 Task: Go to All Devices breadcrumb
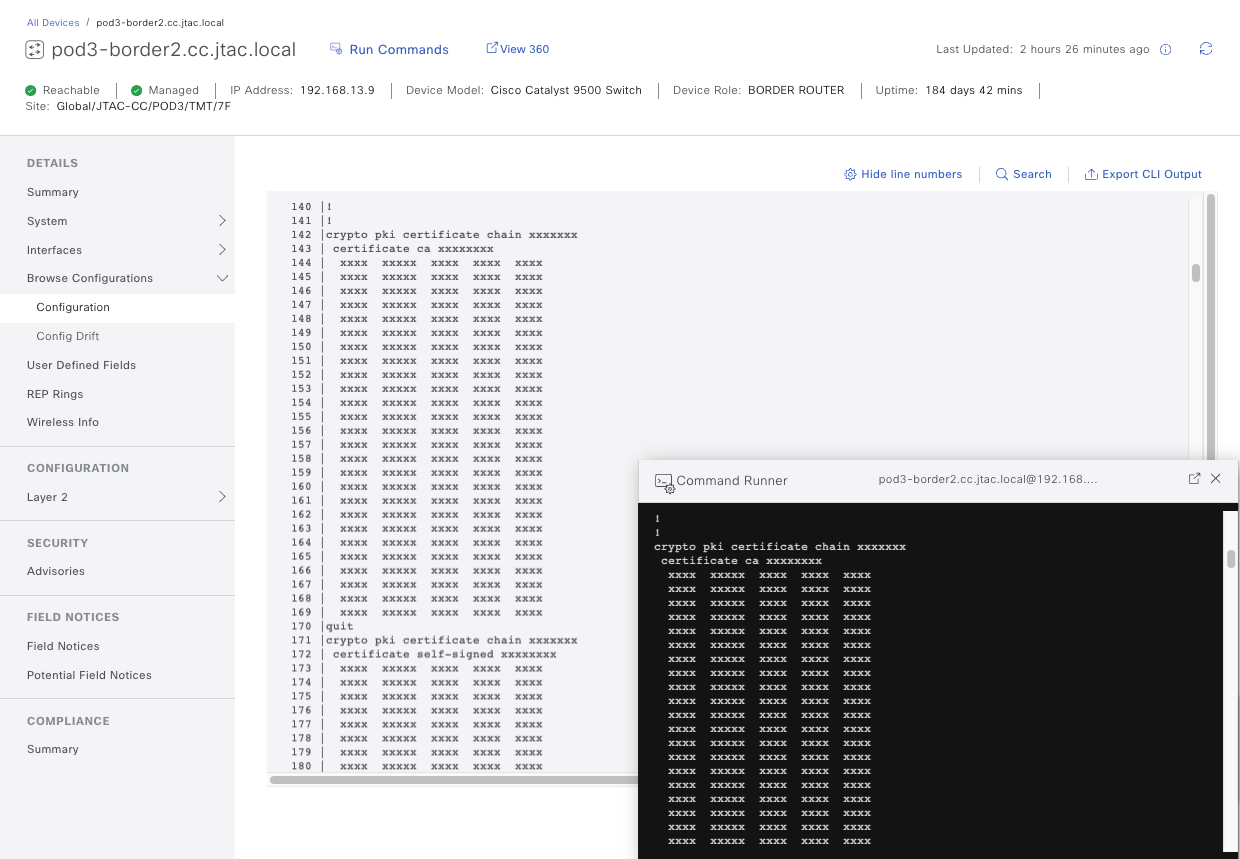coord(54,22)
